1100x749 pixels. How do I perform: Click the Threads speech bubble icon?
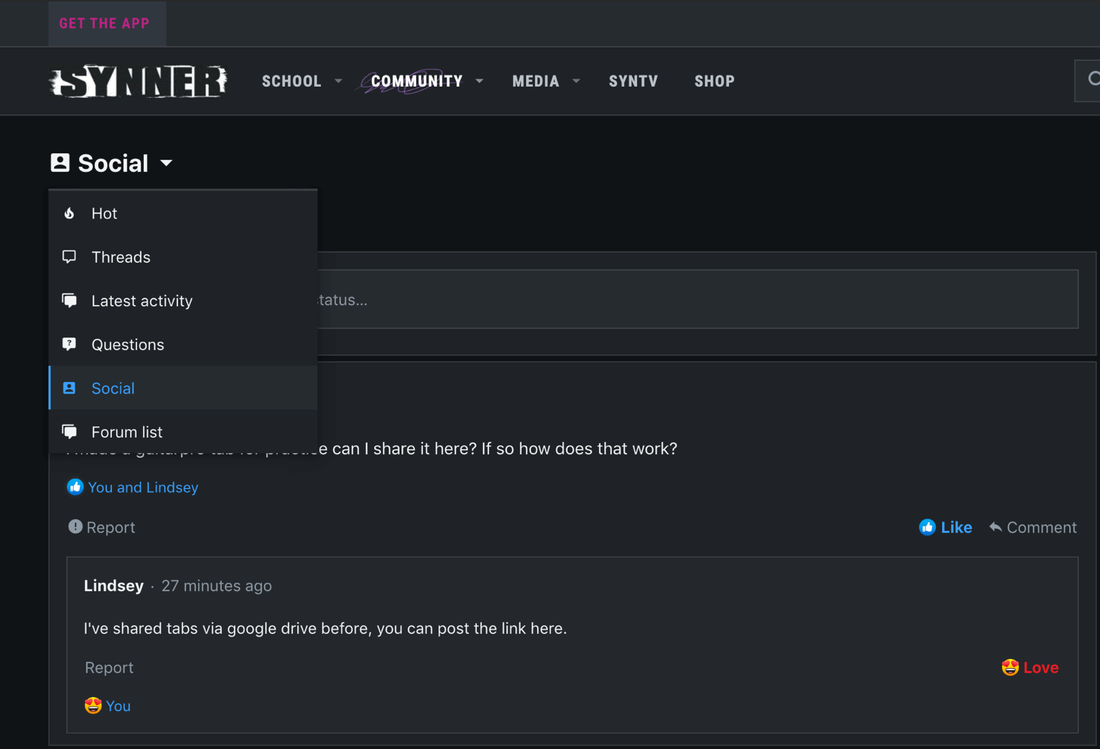point(68,257)
